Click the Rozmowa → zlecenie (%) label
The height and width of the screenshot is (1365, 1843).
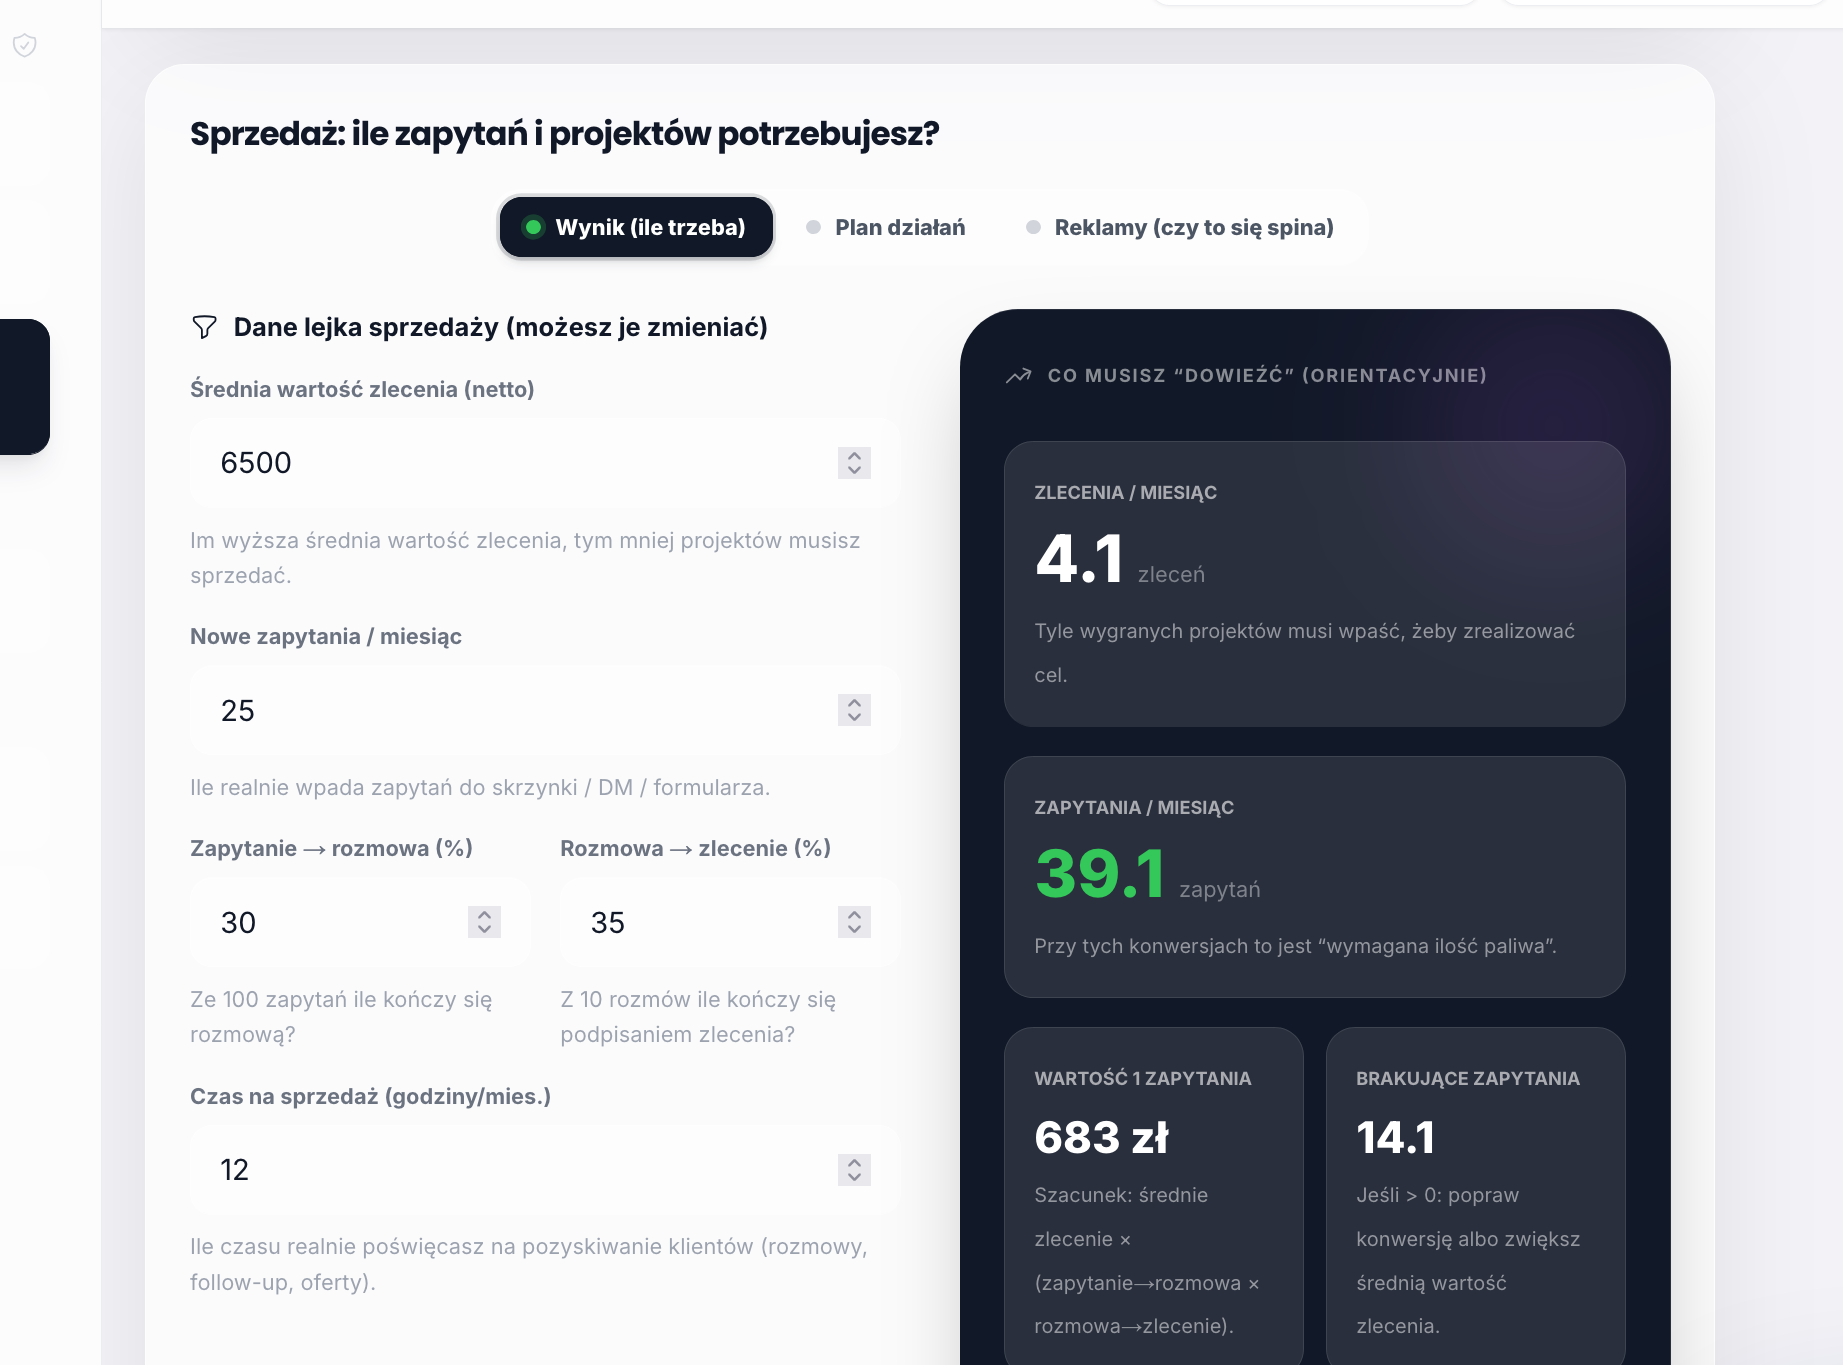tap(696, 849)
